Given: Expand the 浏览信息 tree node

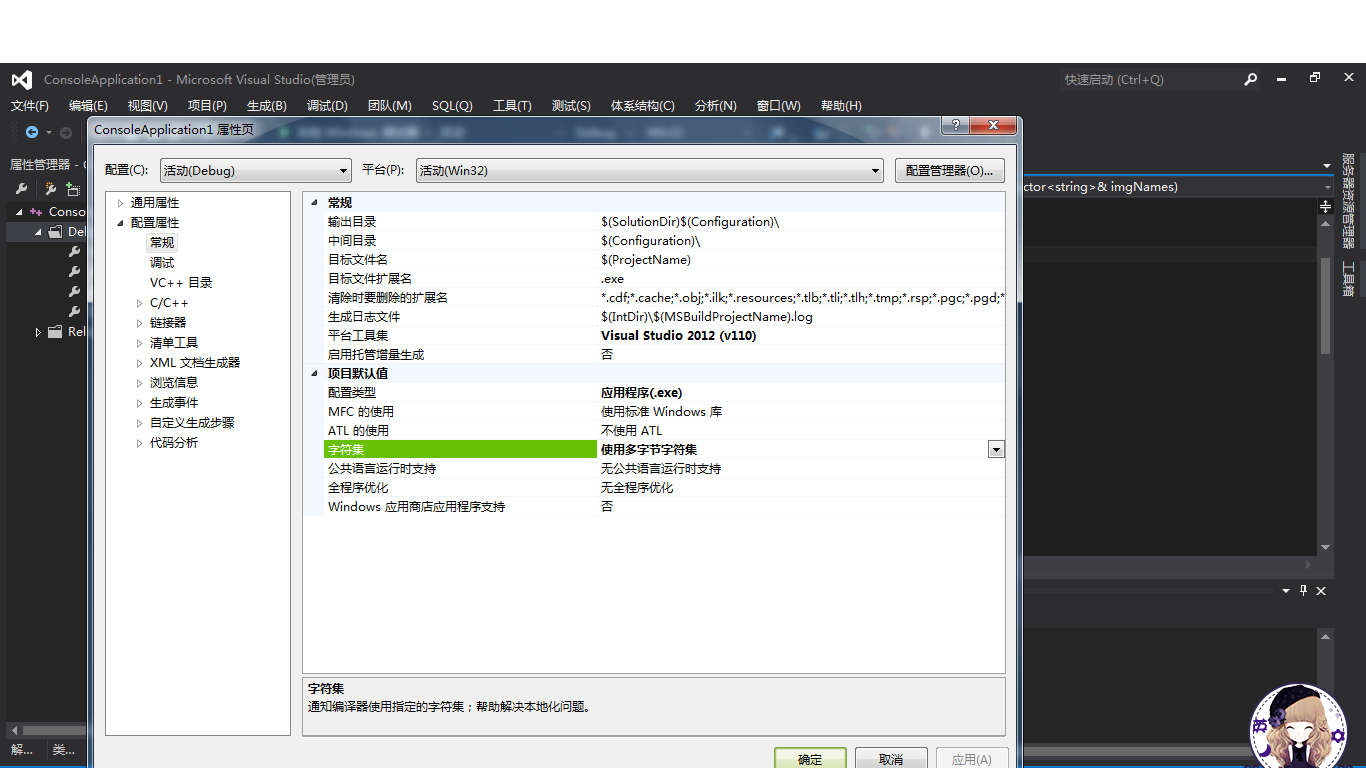Looking at the screenshot, I should pos(140,383).
